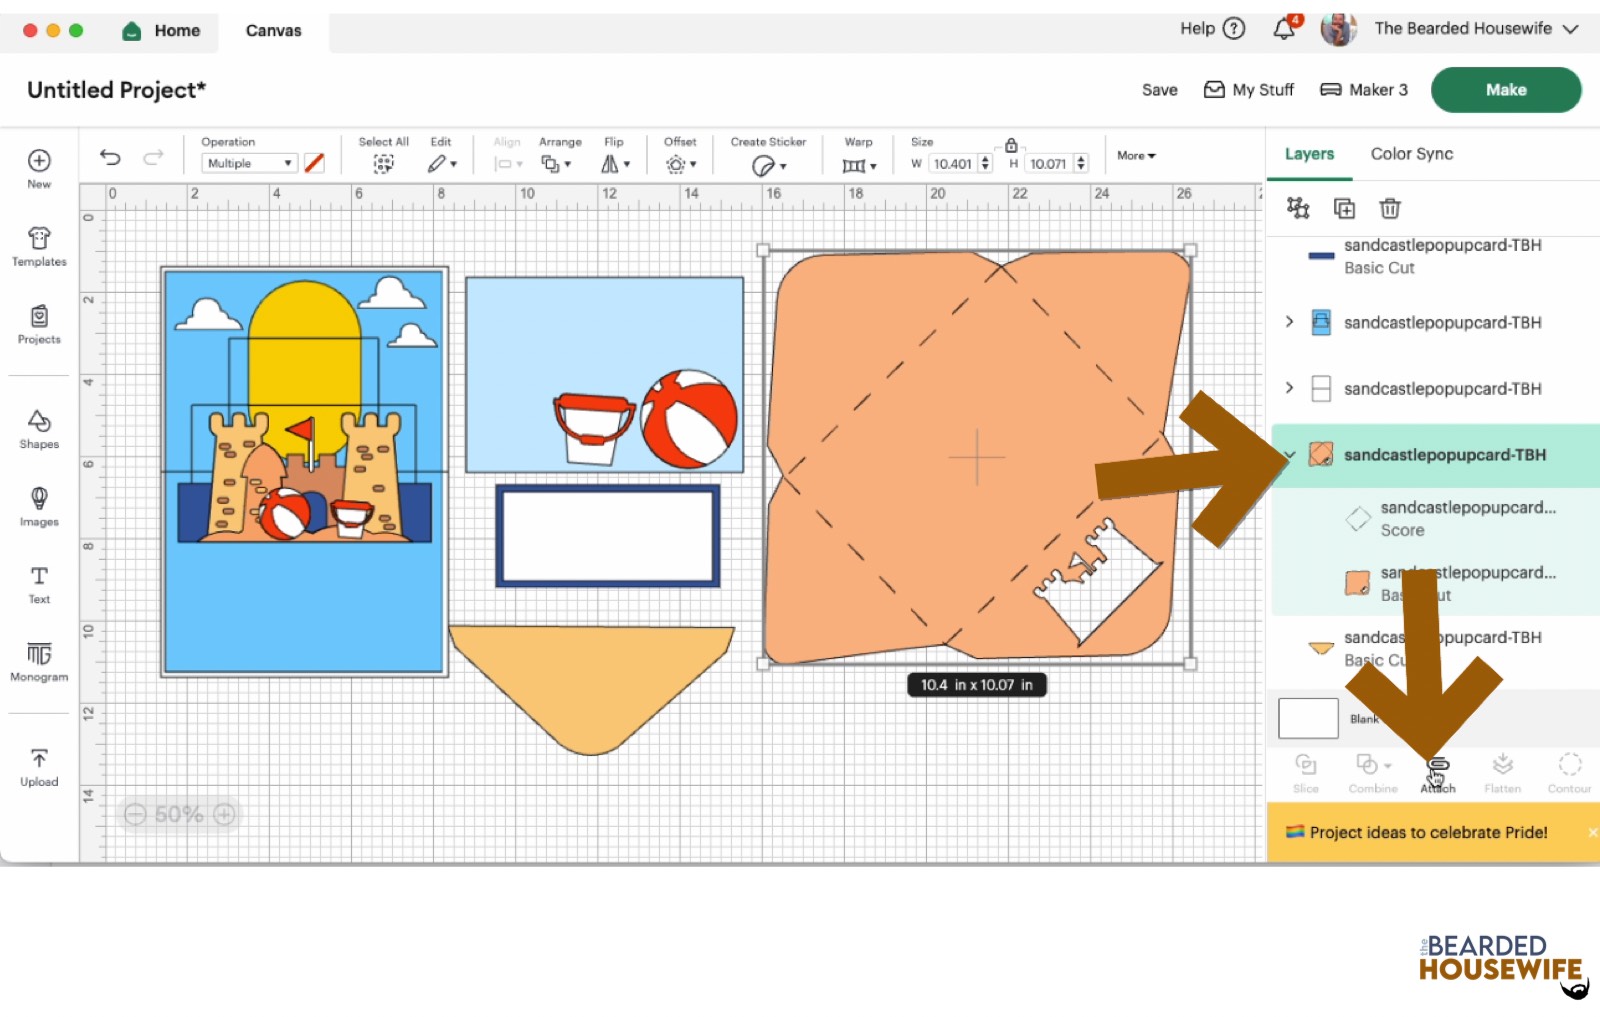Go to the Home tab
1600x1017 pixels.
coord(161,31)
